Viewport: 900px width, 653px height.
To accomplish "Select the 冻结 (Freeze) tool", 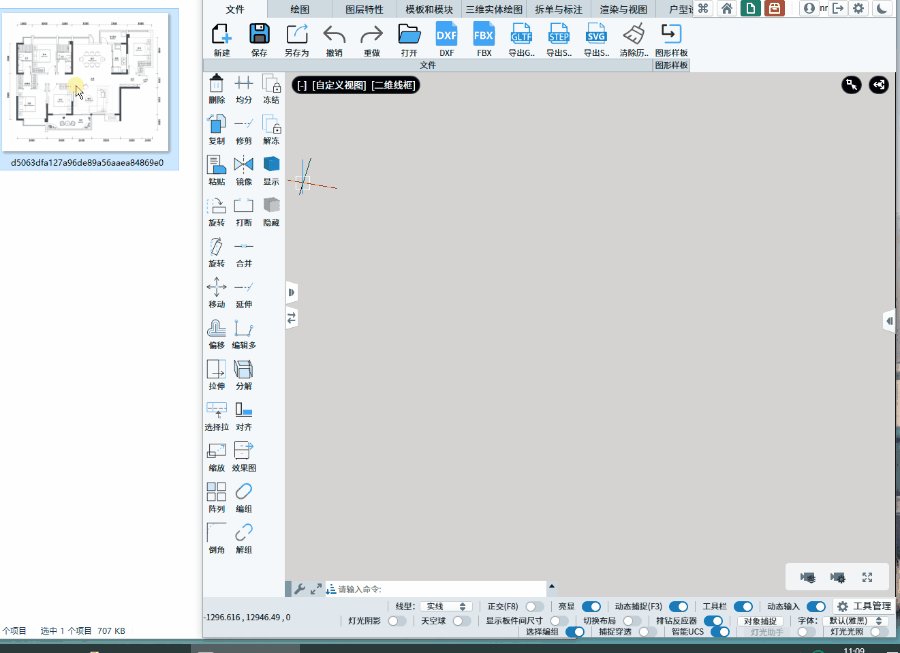I will tap(271, 84).
